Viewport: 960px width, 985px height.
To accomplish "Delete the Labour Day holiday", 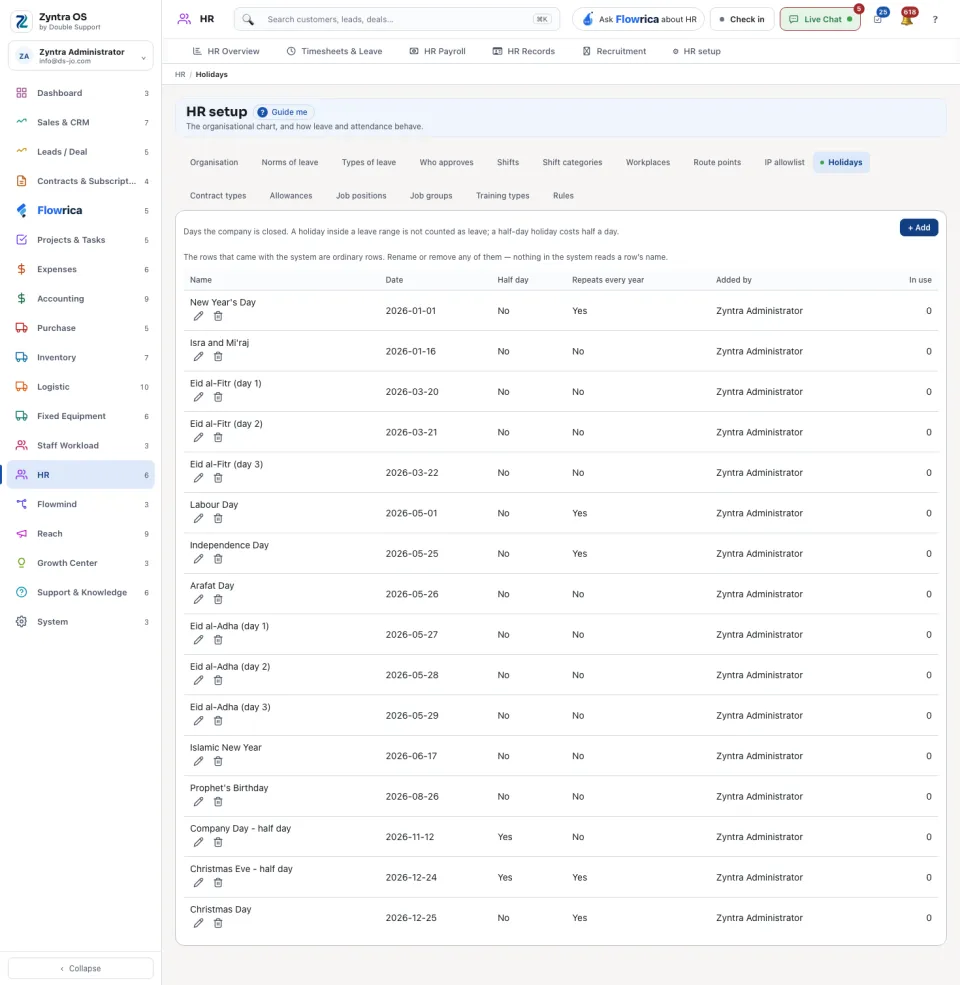I will tap(218, 518).
